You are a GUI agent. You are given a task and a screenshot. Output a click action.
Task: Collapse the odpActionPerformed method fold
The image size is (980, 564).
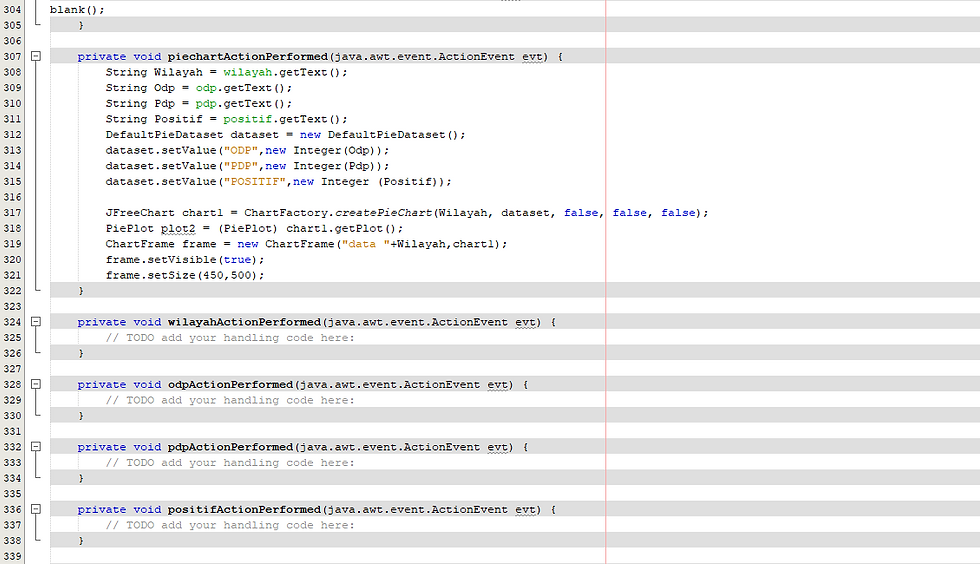point(36,385)
